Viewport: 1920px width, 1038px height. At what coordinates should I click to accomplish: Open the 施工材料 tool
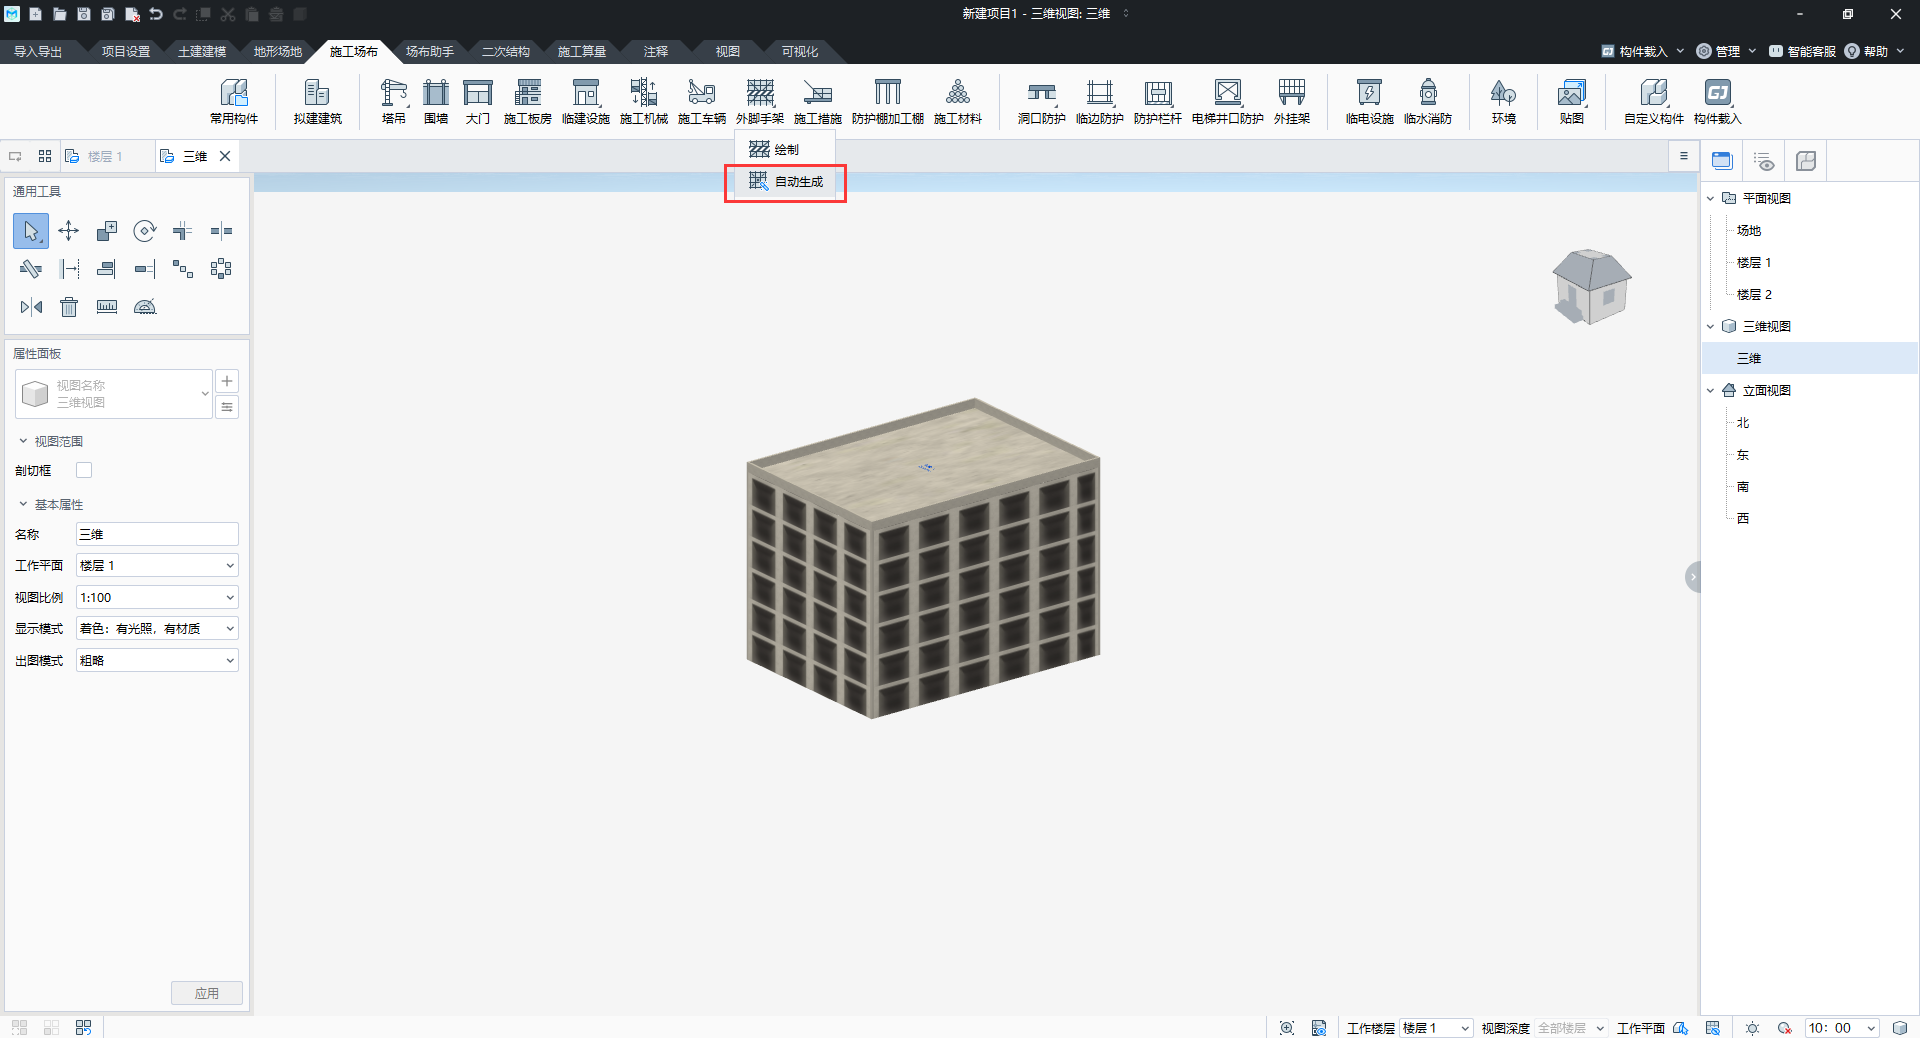coord(958,101)
